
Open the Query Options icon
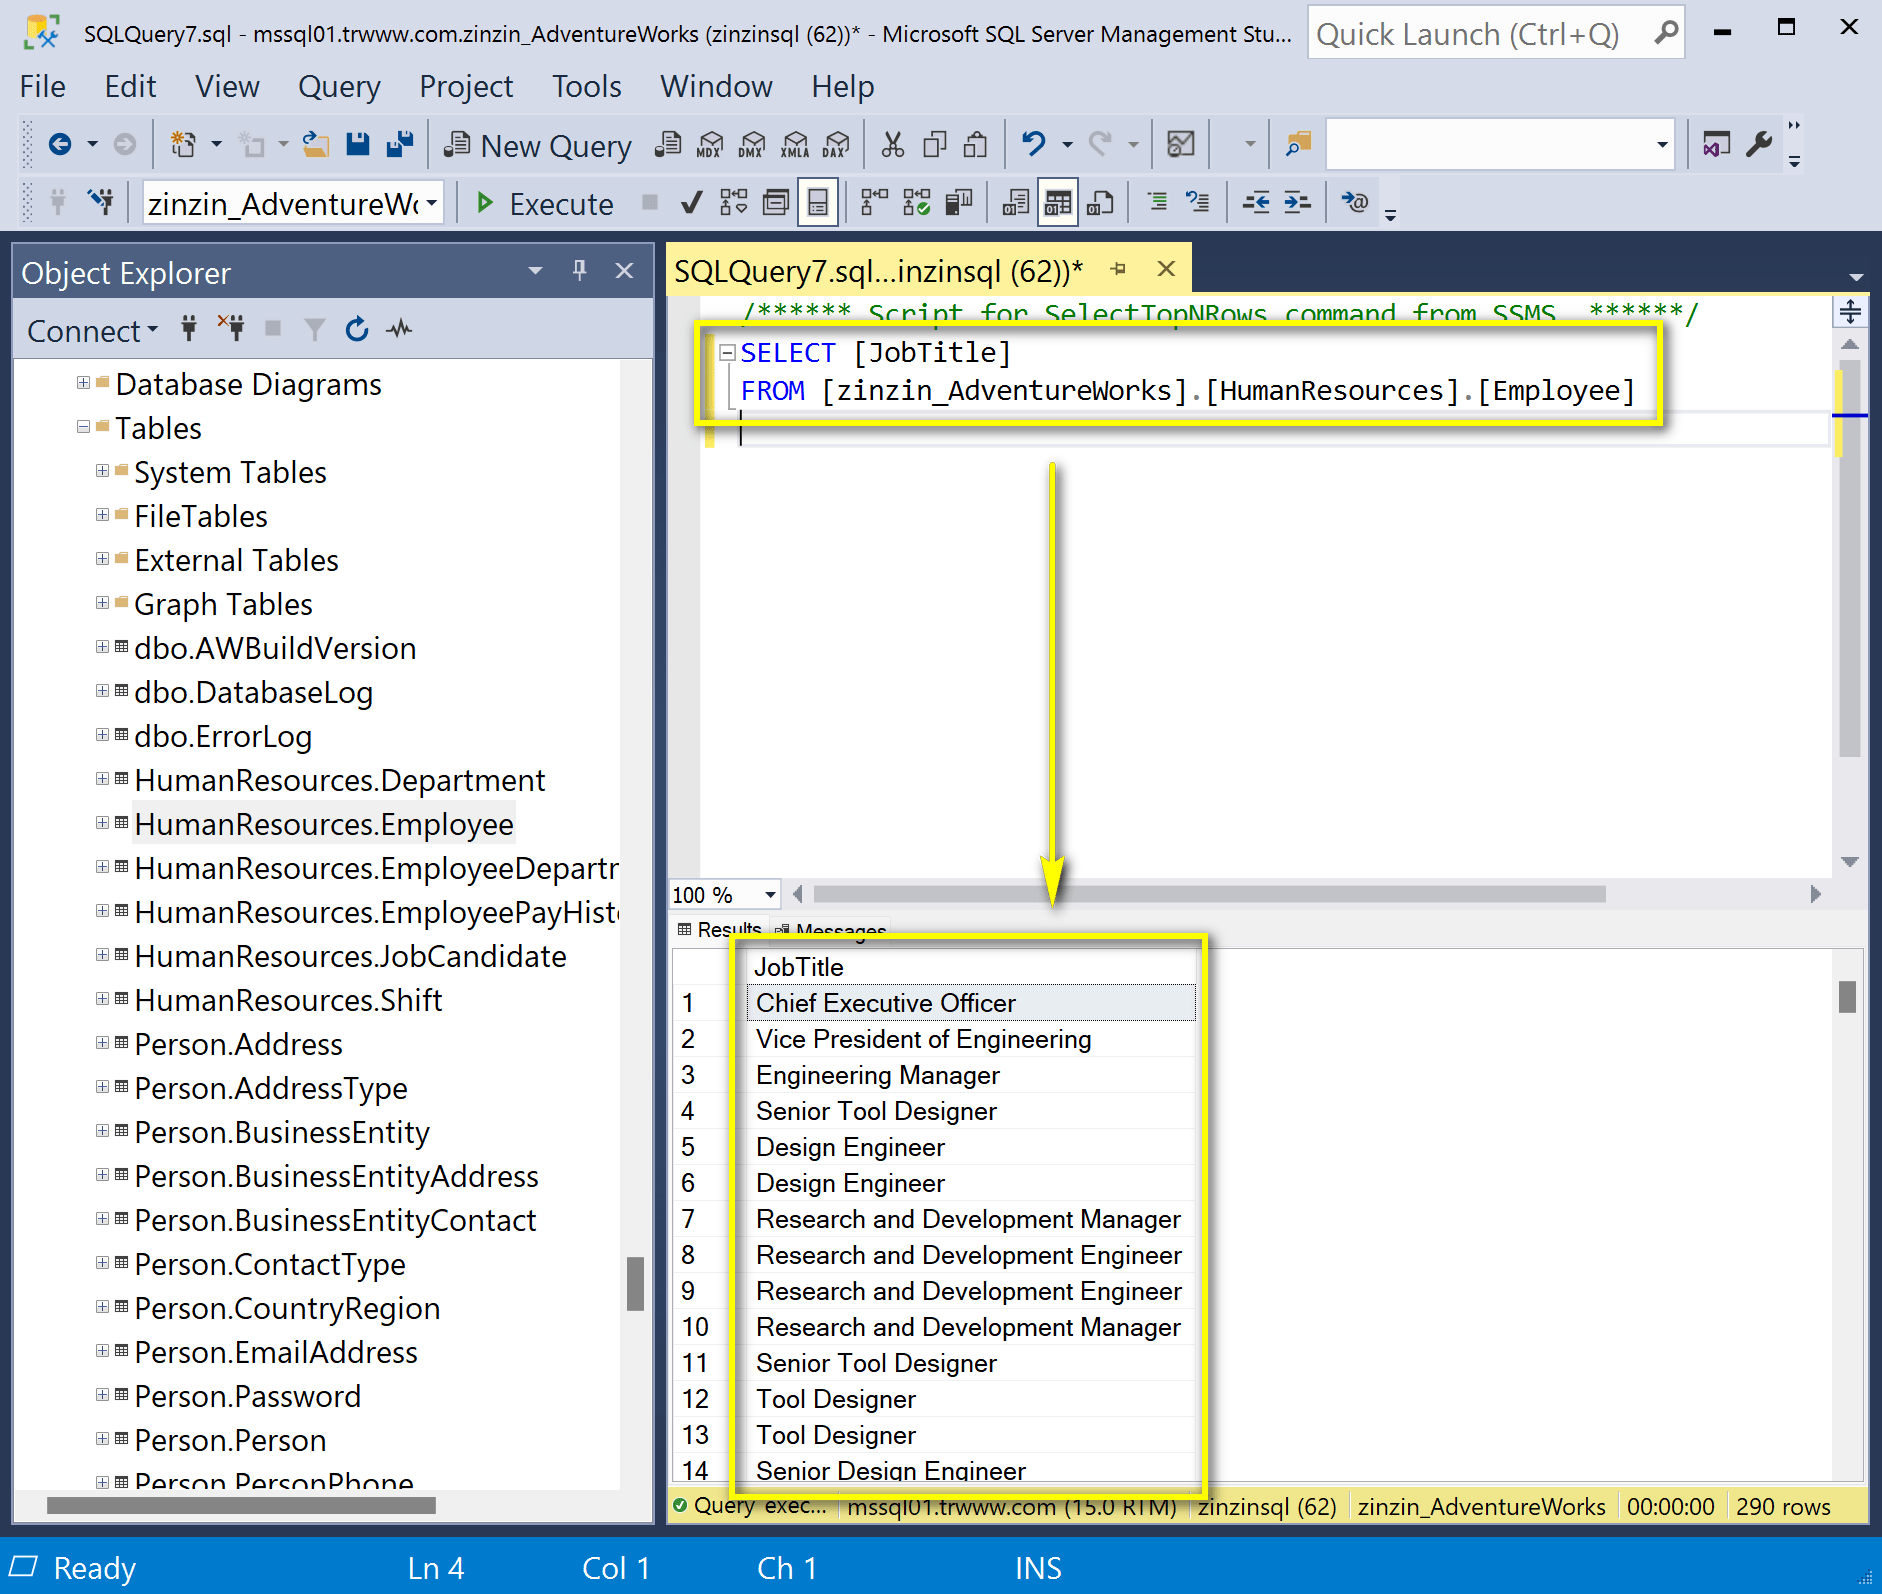point(776,203)
